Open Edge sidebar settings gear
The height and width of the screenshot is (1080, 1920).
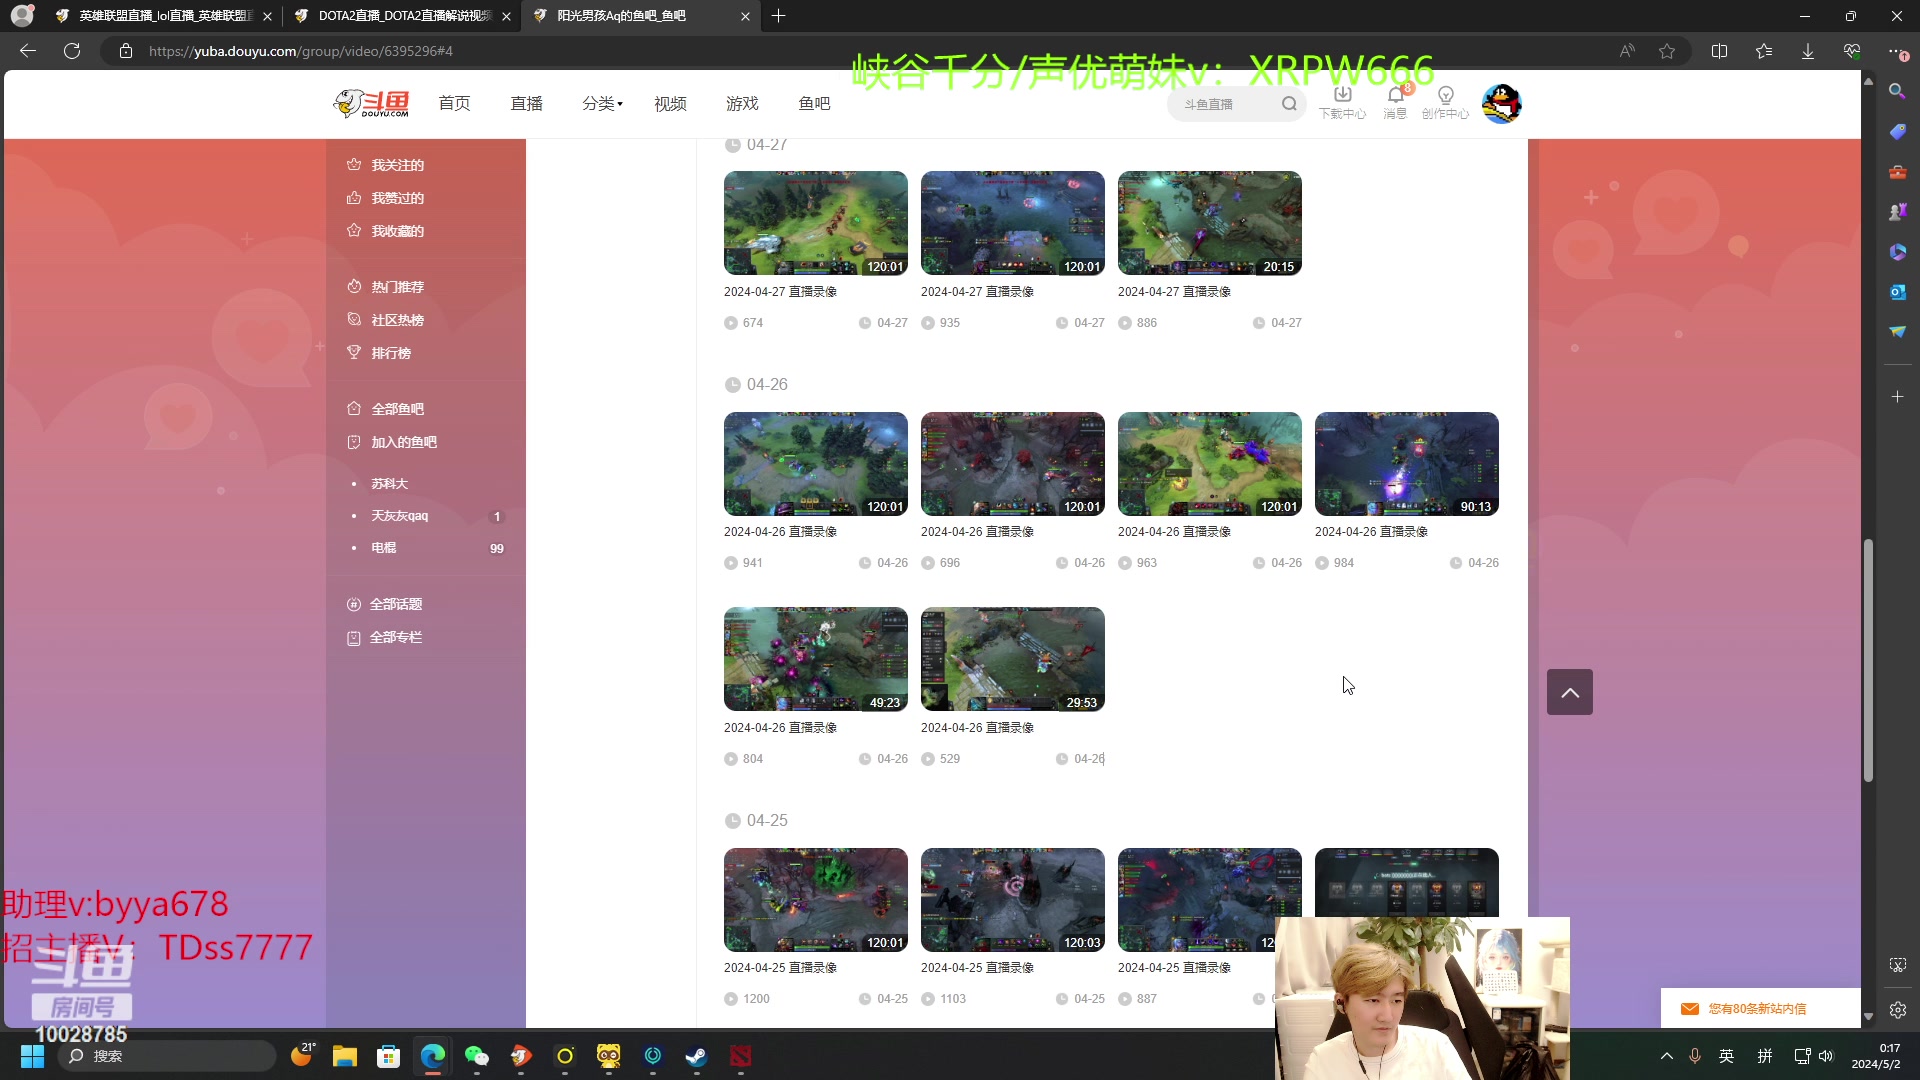[x=1897, y=1010]
